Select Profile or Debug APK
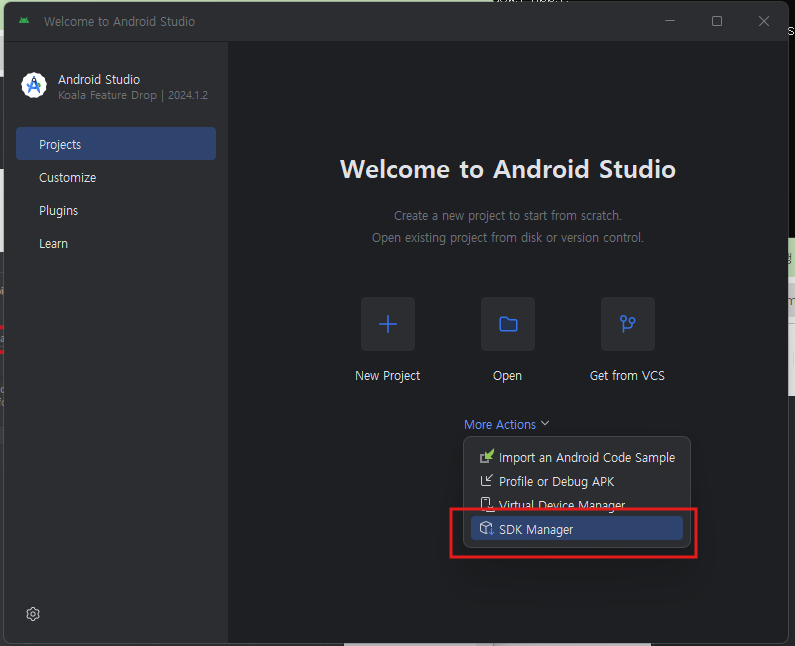The width and height of the screenshot is (795, 646). pos(577,481)
